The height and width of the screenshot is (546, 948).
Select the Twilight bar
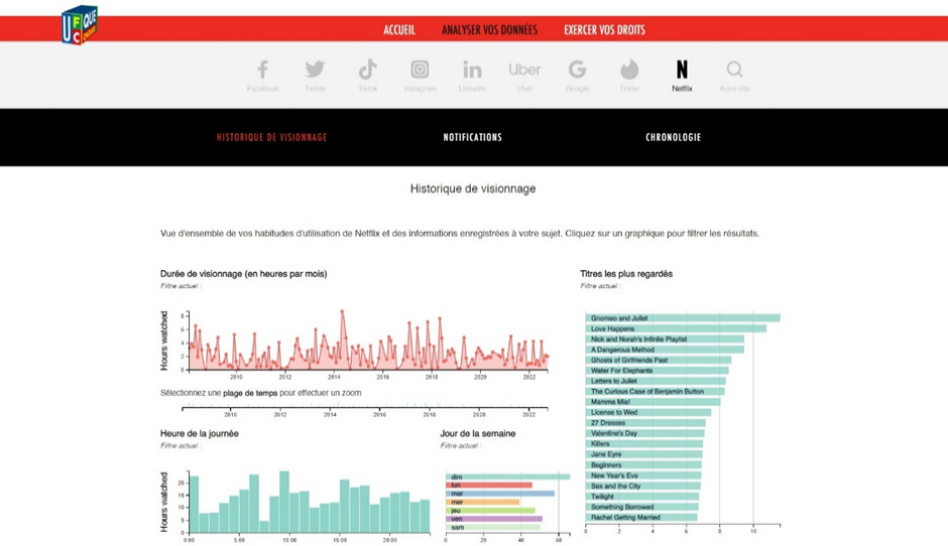(x=642, y=496)
